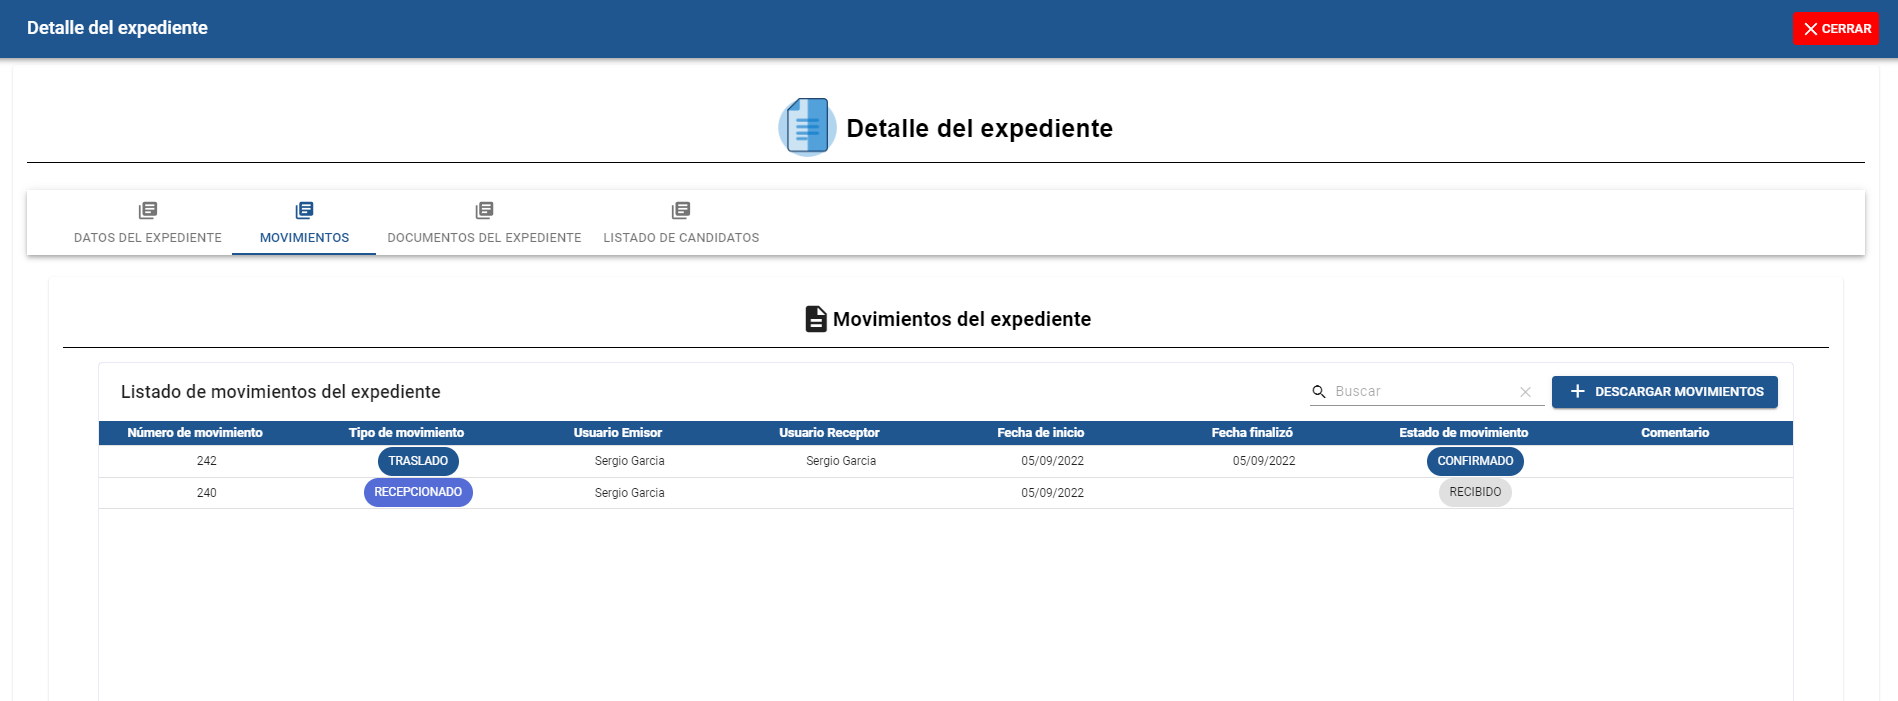Click the CONFIRMADO status badge
Viewport: 1898px width, 701px height.
click(1475, 461)
